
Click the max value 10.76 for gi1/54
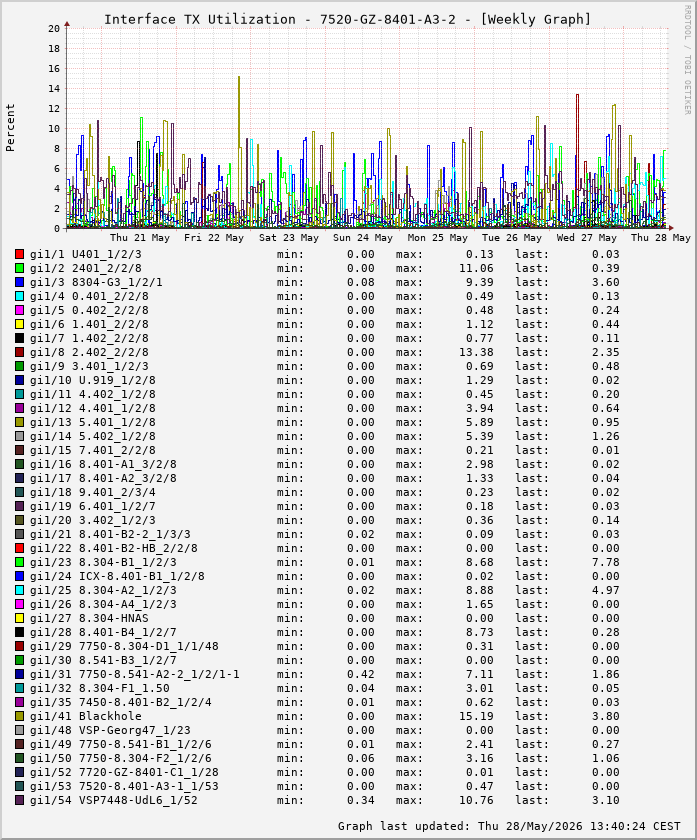476,800
